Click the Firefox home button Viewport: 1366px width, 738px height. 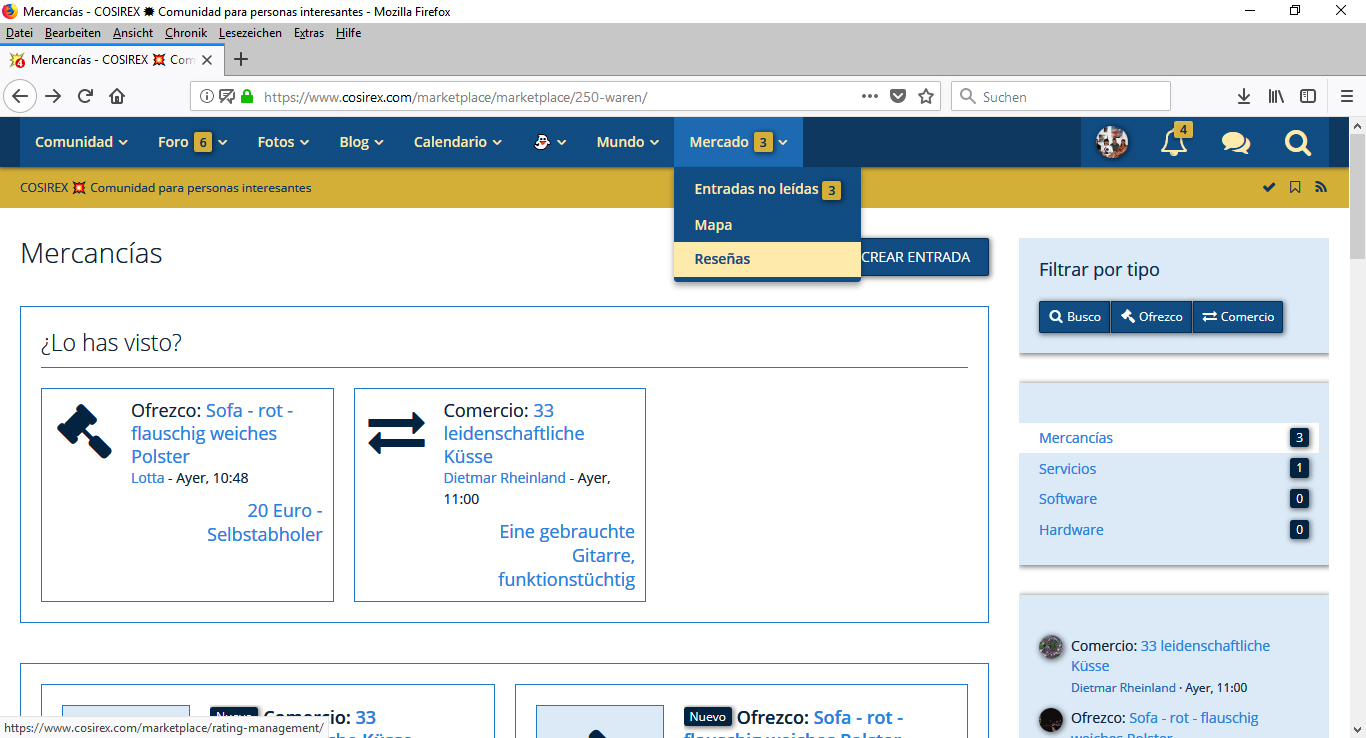[117, 97]
